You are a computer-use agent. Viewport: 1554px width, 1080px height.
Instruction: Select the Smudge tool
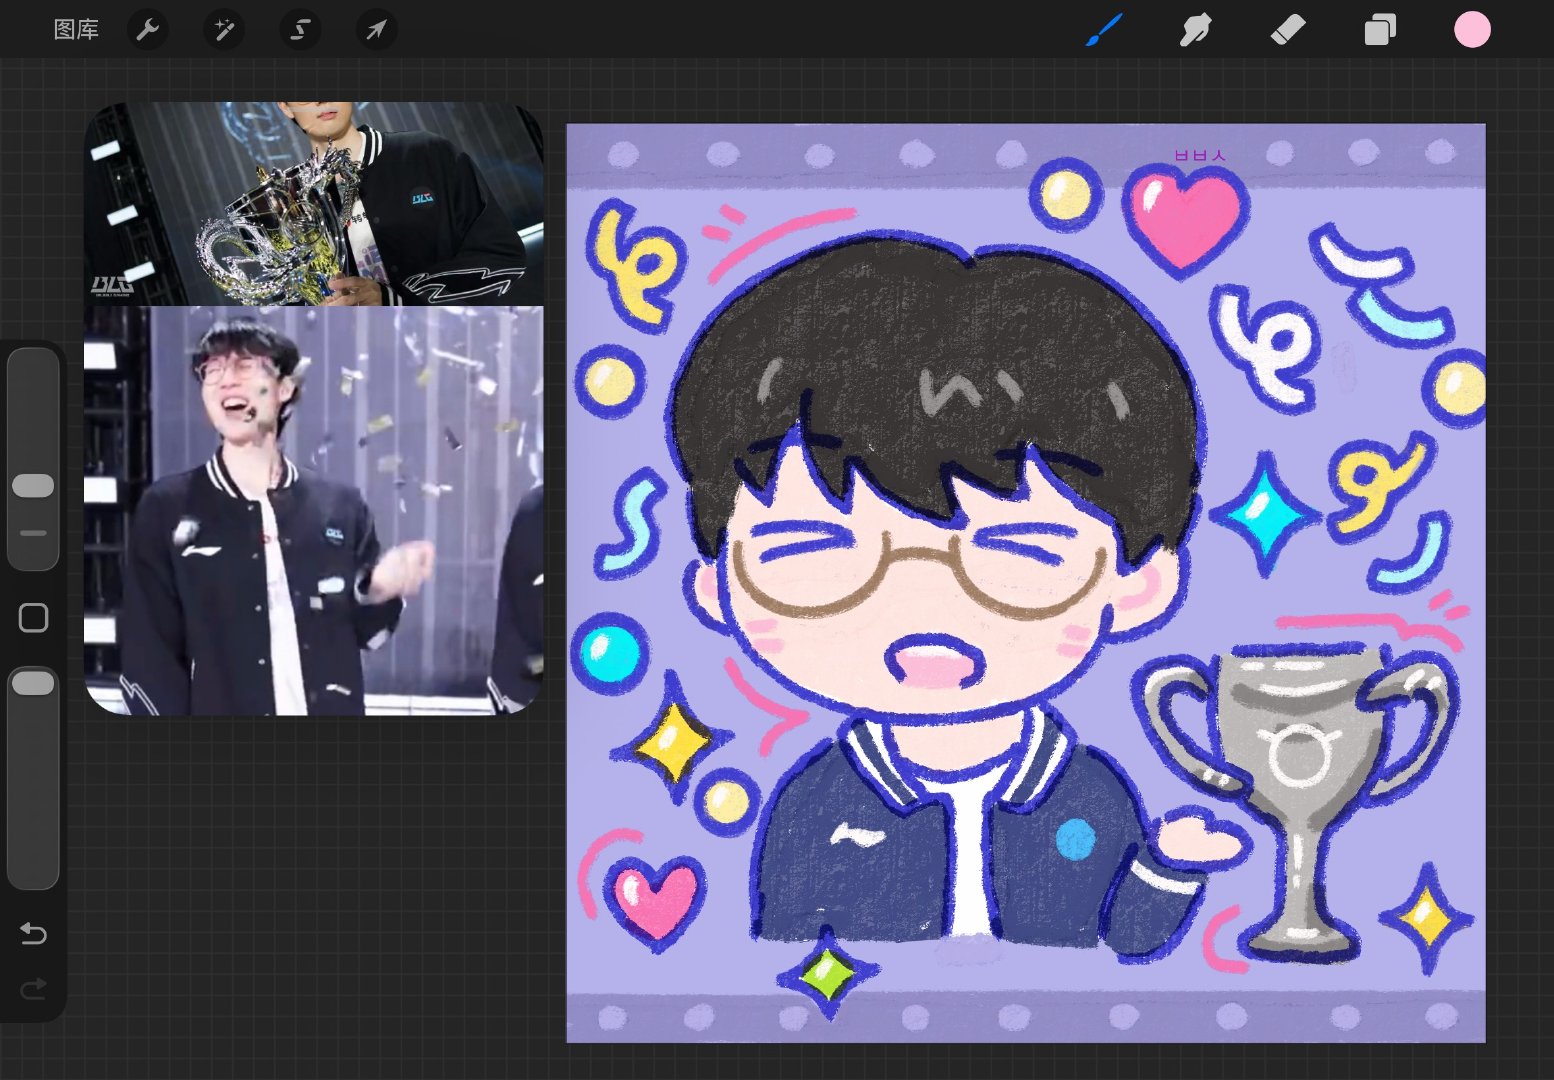point(1195,30)
